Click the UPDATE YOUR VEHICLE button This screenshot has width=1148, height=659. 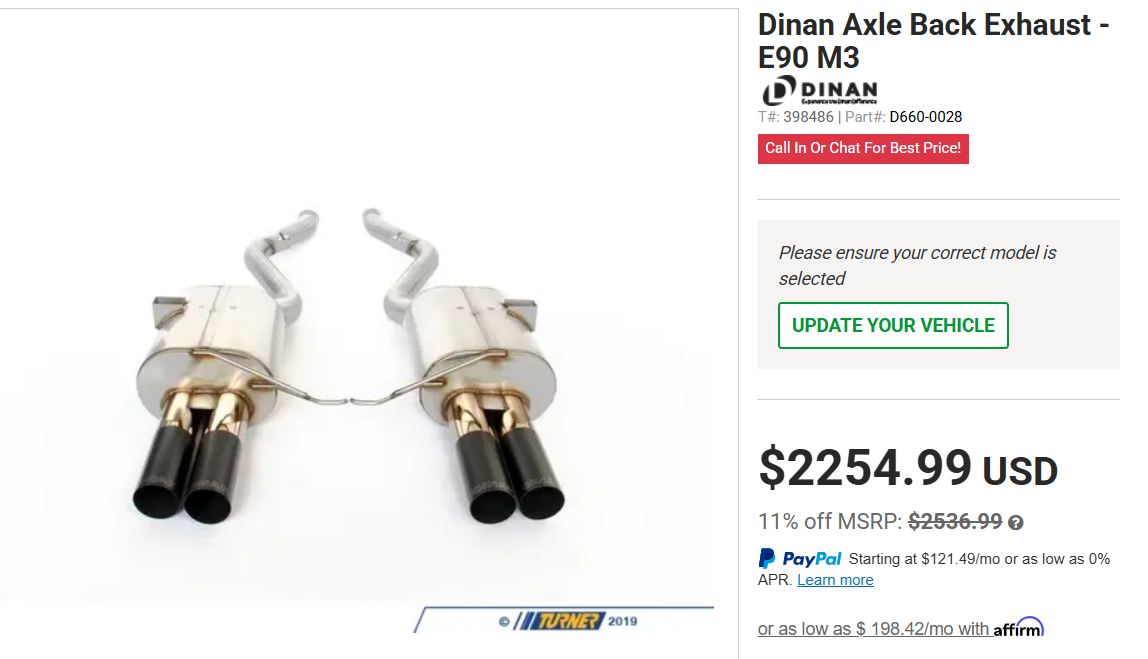coord(893,325)
